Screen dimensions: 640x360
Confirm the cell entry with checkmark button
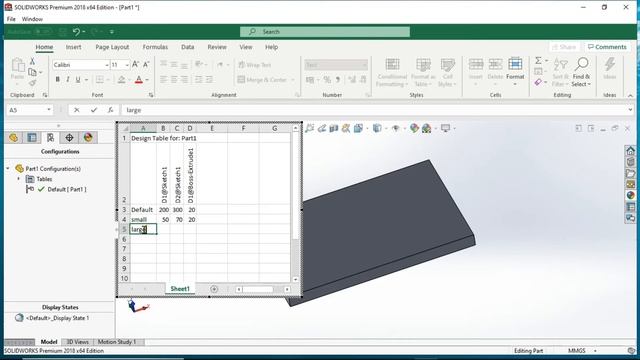point(94,110)
